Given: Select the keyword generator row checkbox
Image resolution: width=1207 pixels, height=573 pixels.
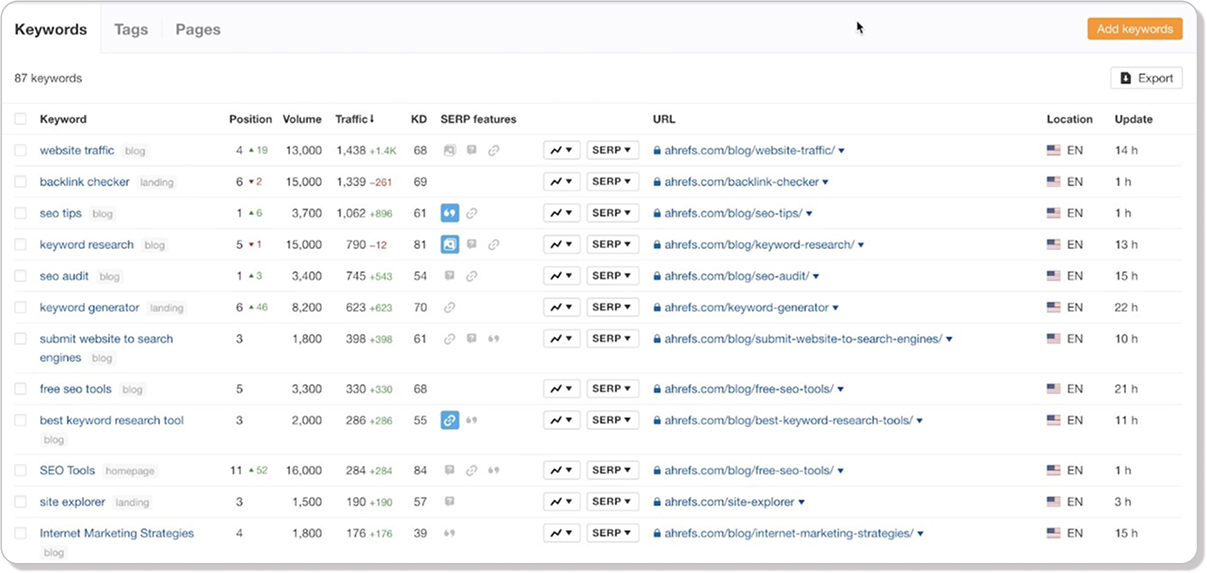Looking at the screenshot, I should click(21, 308).
